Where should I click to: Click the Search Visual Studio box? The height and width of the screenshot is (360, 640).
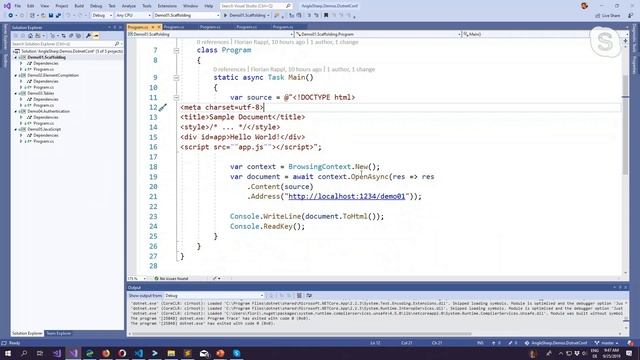coord(256,6)
